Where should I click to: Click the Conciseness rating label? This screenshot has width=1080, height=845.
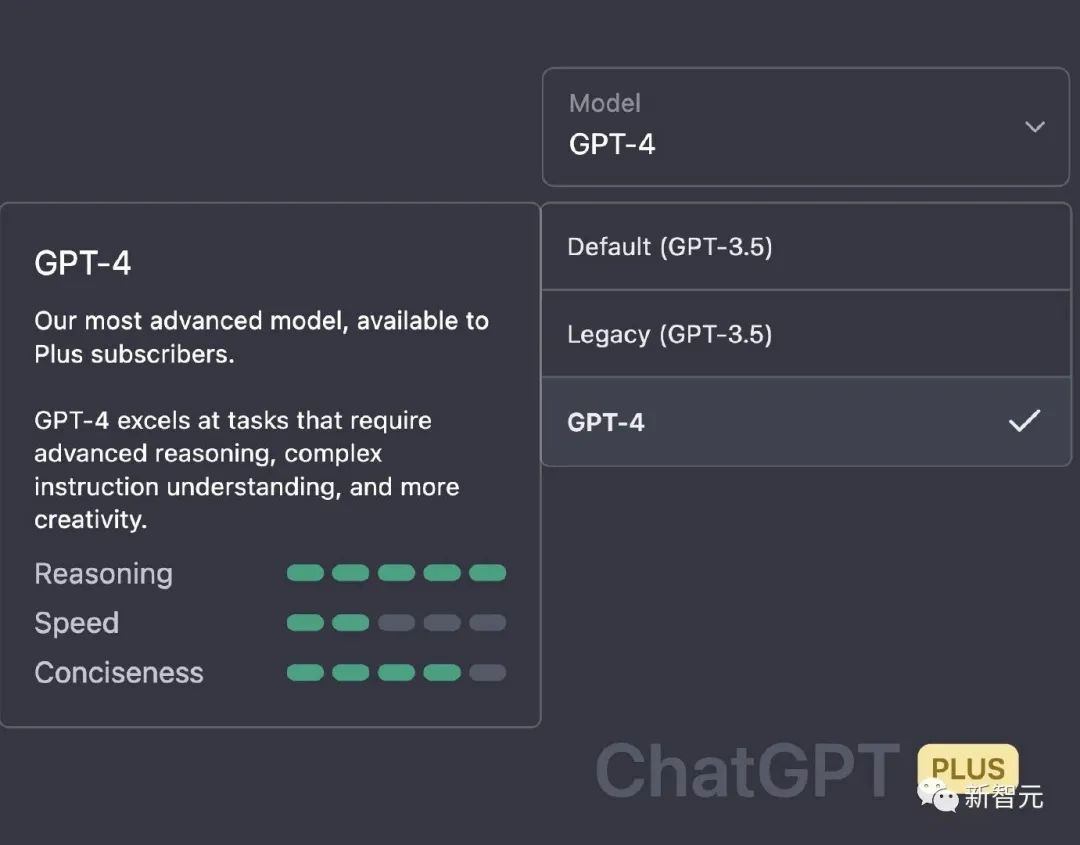(x=118, y=673)
